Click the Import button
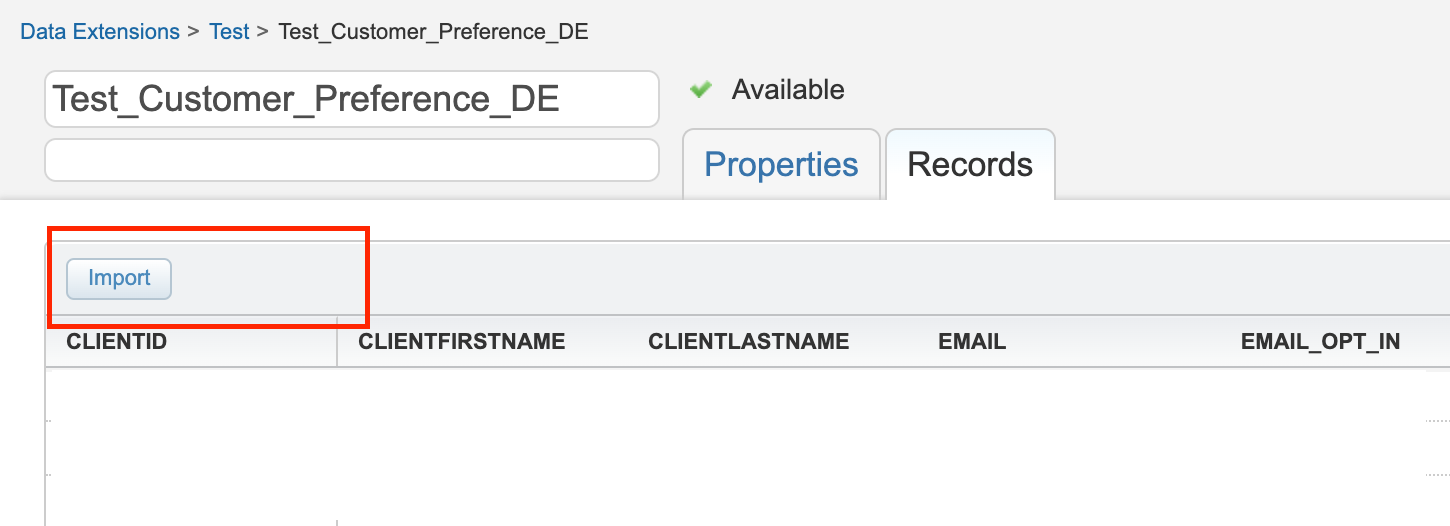 pos(119,279)
